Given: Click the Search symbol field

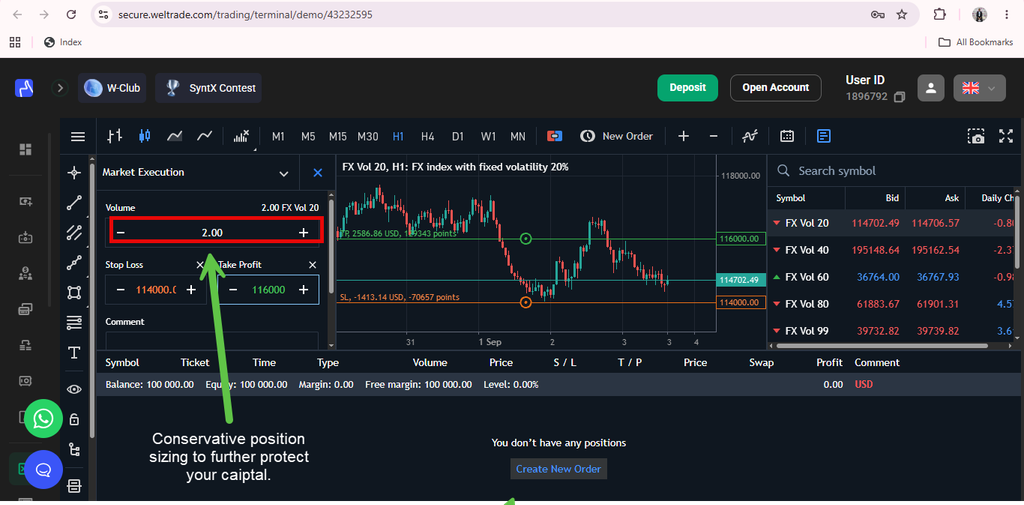Looking at the screenshot, I should [895, 171].
